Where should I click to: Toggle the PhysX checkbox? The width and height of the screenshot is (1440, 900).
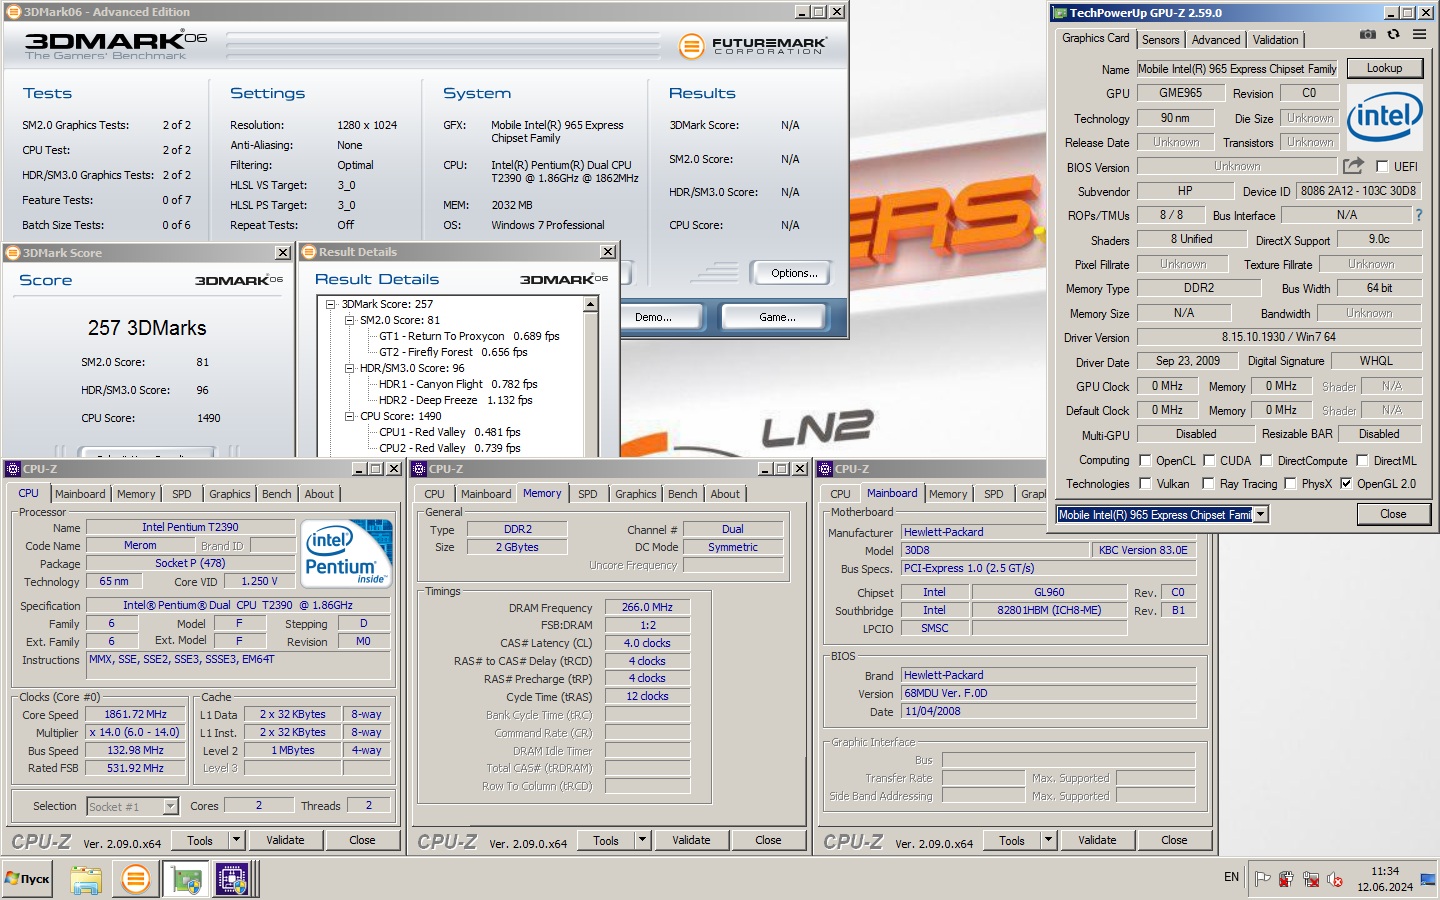[1290, 484]
